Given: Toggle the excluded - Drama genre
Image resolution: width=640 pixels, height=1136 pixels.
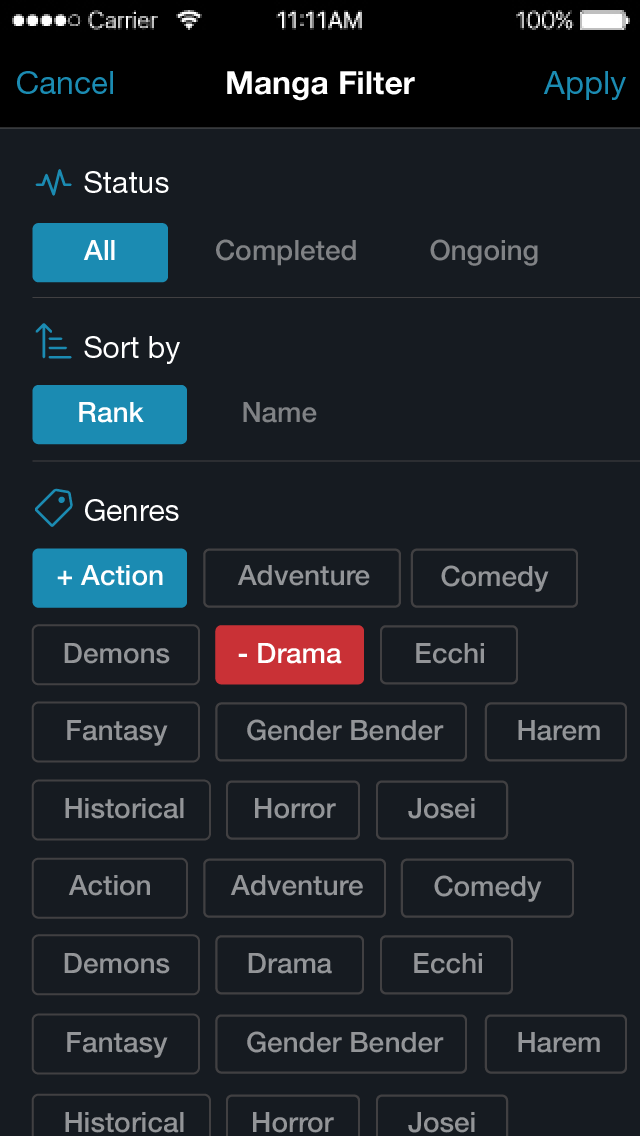Looking at the screenshot, I should click(x=289, y=655).
